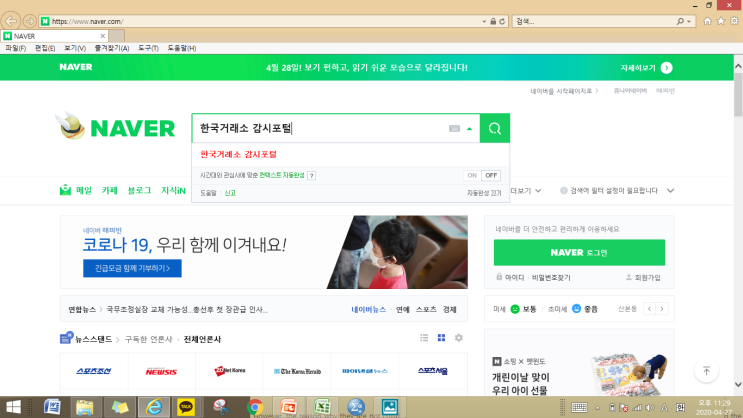This screenshot has width=743, height=418.
Task: Select the suggestion 한국거래소 감시포털
Action: [x=238, y=154]
